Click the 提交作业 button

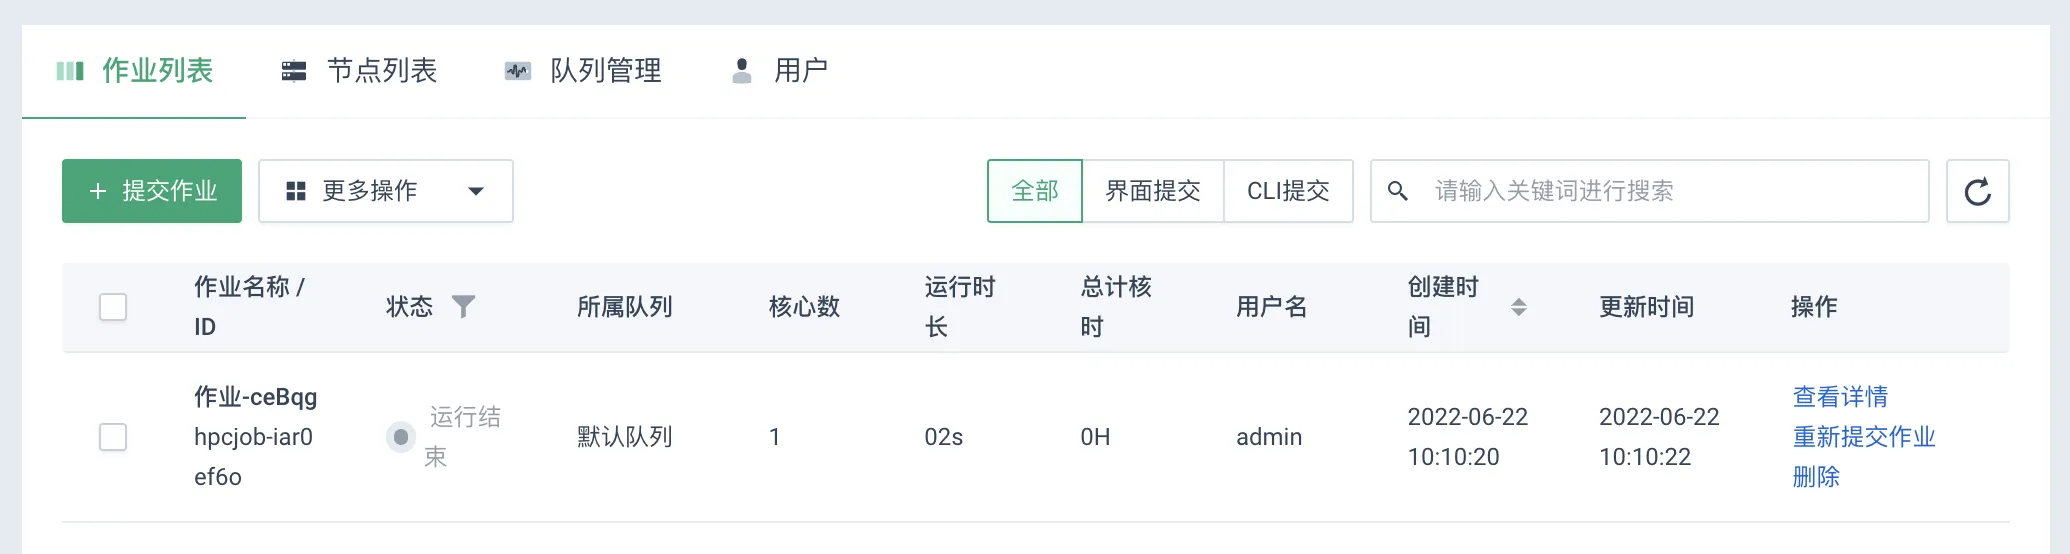coord(152,191)
